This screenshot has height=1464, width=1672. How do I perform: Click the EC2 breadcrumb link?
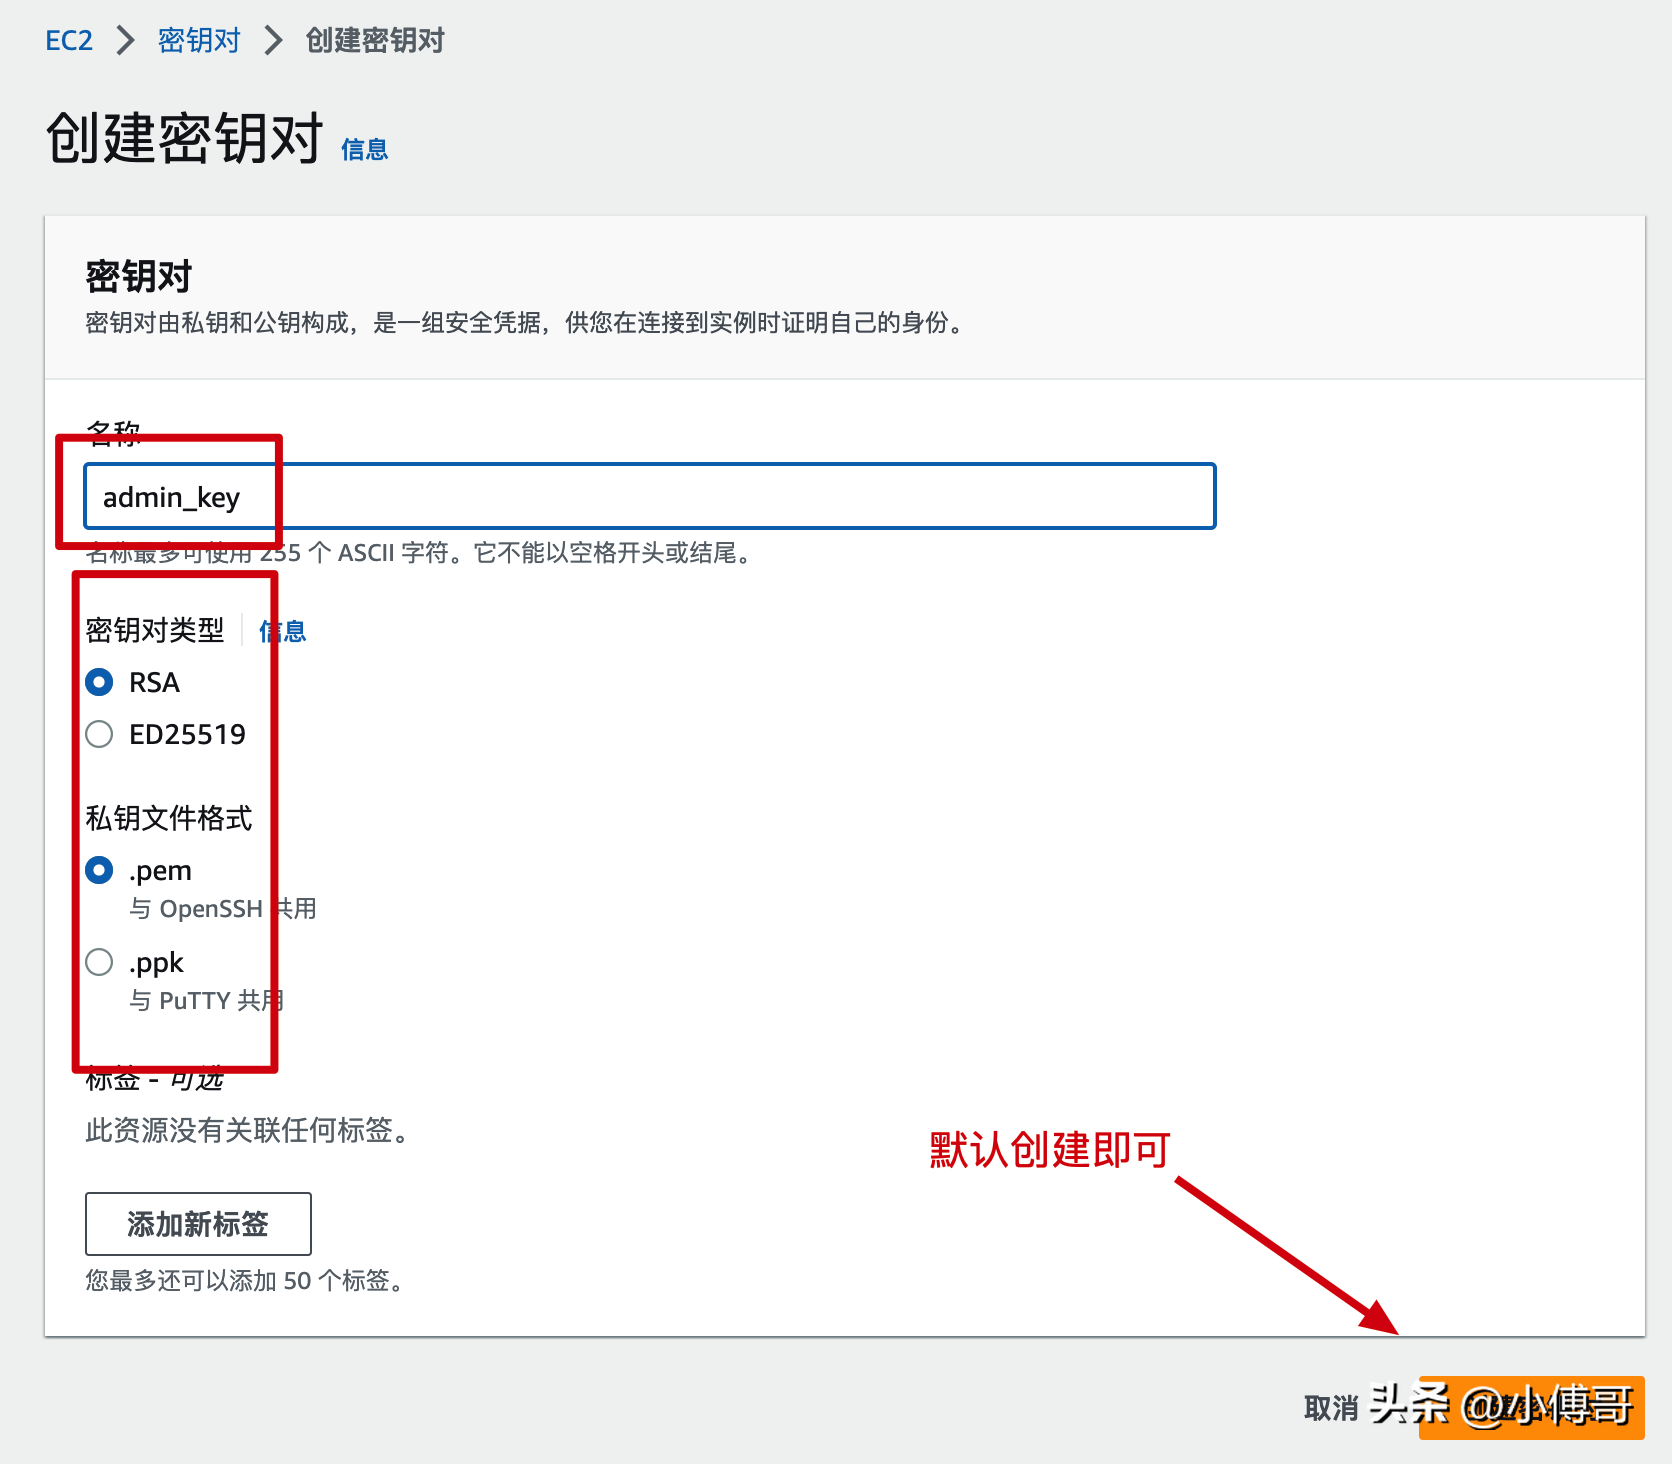point(69,41)
